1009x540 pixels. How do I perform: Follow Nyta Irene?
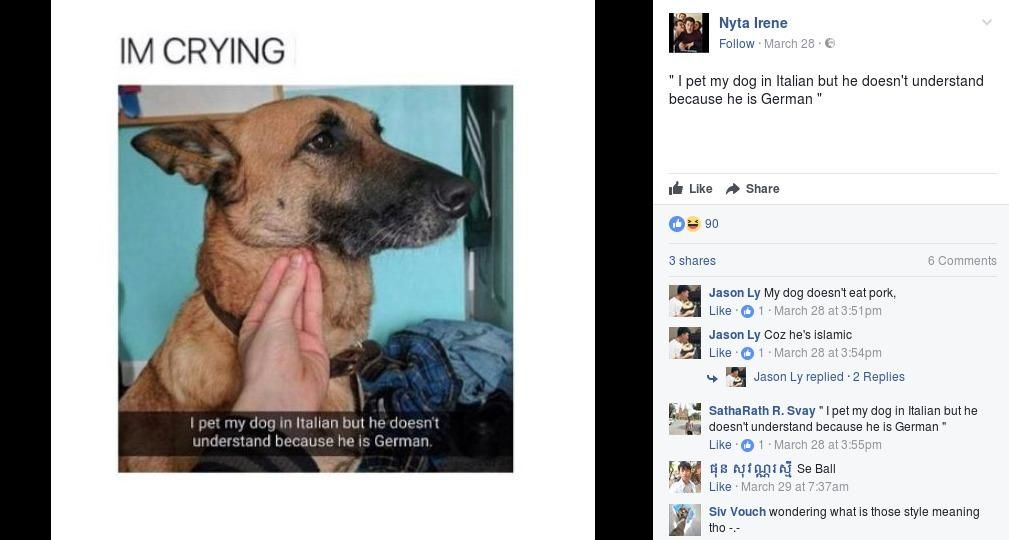pyautogui.click(x=736, y=43)
